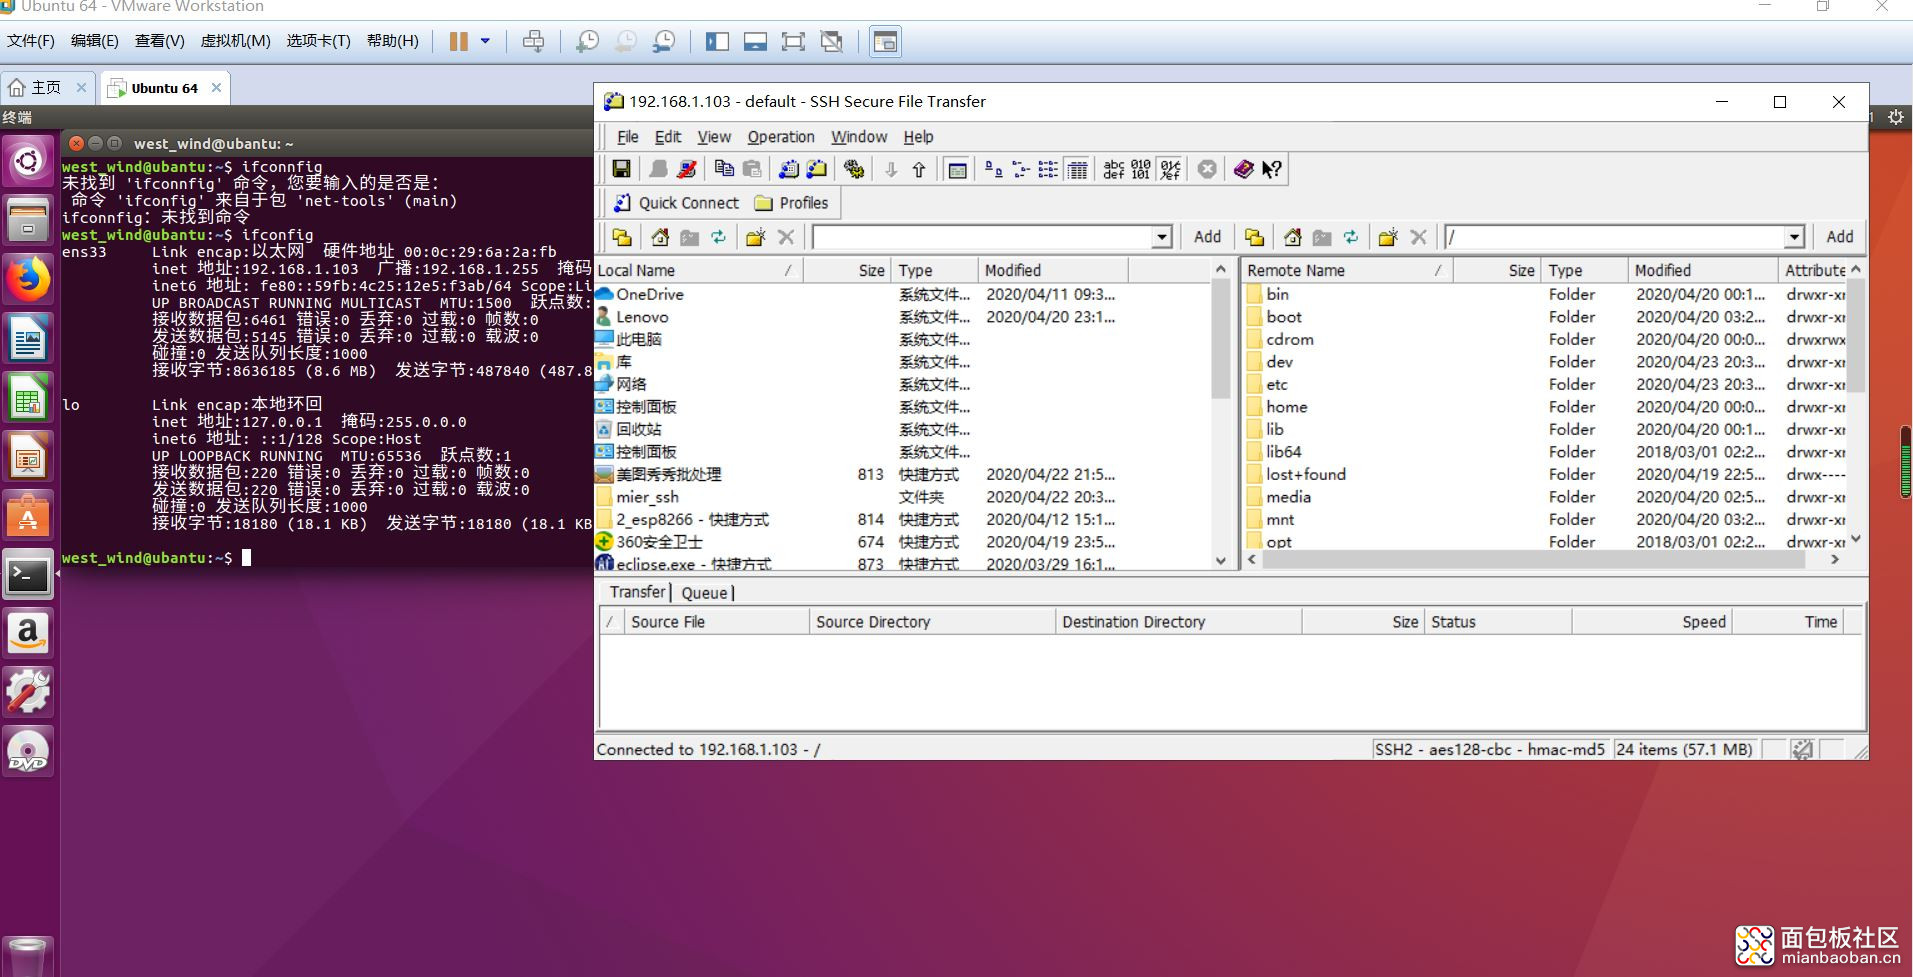Open the Settings gears icon in SSH toolbar
The width and height of the screenshot is (1913, 977).
click(853, 169)
